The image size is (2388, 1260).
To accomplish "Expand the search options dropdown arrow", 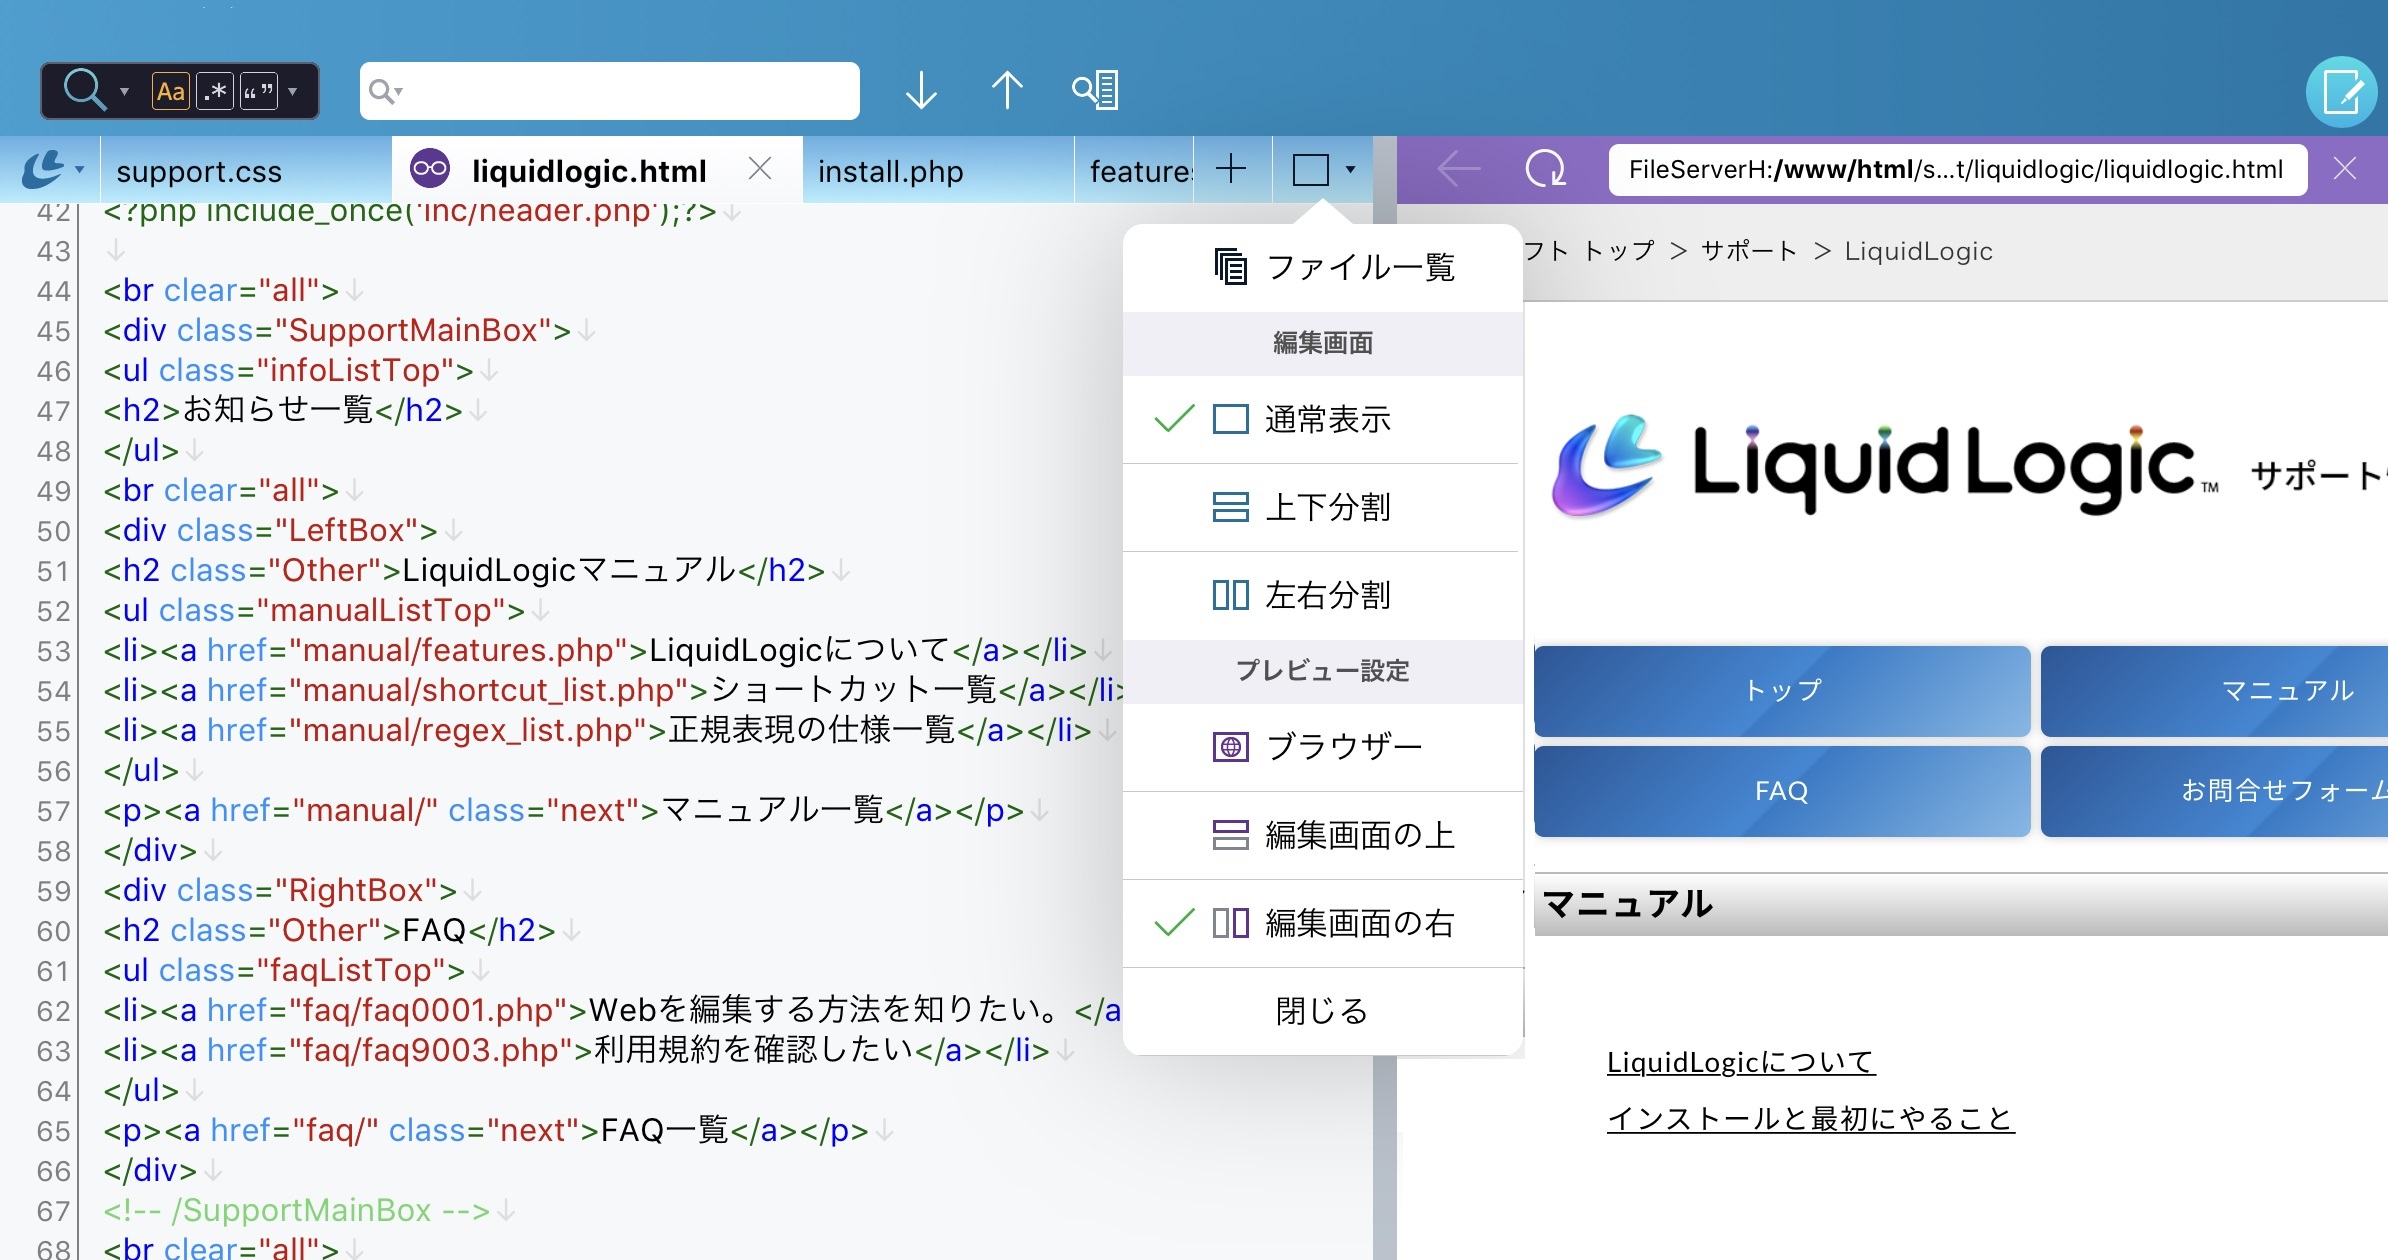I will pos(293,91).
